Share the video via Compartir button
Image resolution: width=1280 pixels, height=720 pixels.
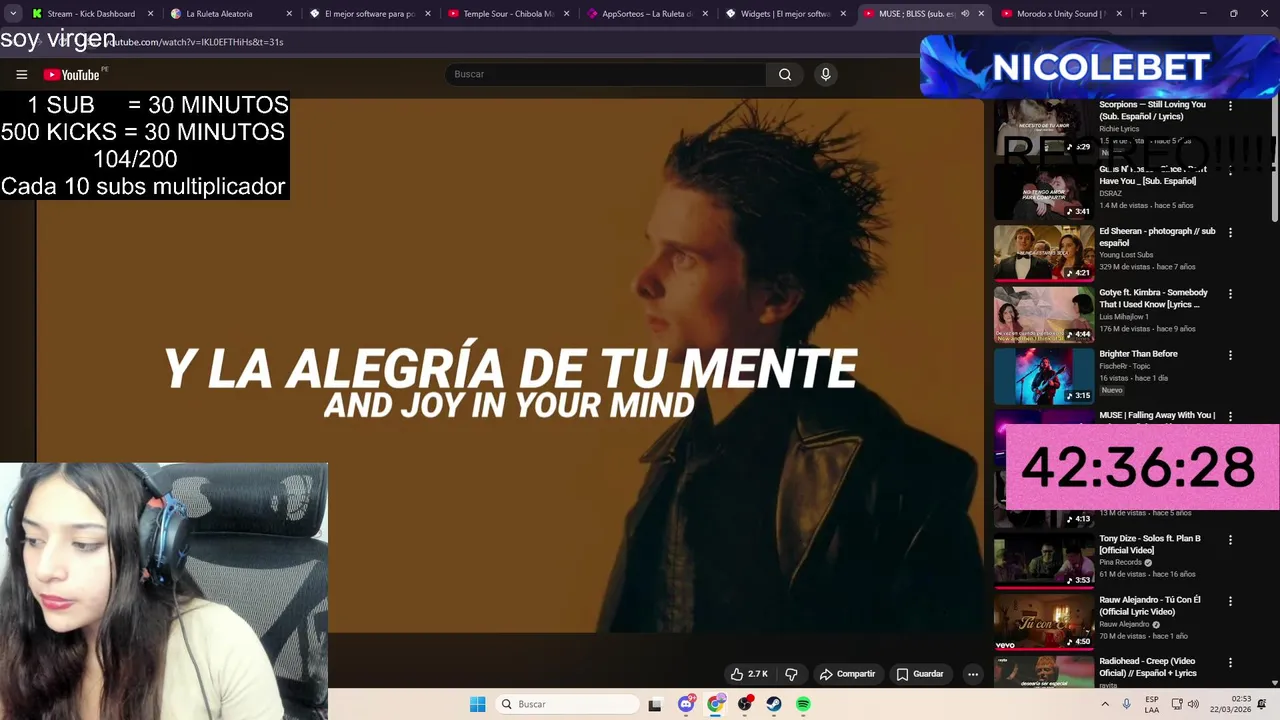847,674
